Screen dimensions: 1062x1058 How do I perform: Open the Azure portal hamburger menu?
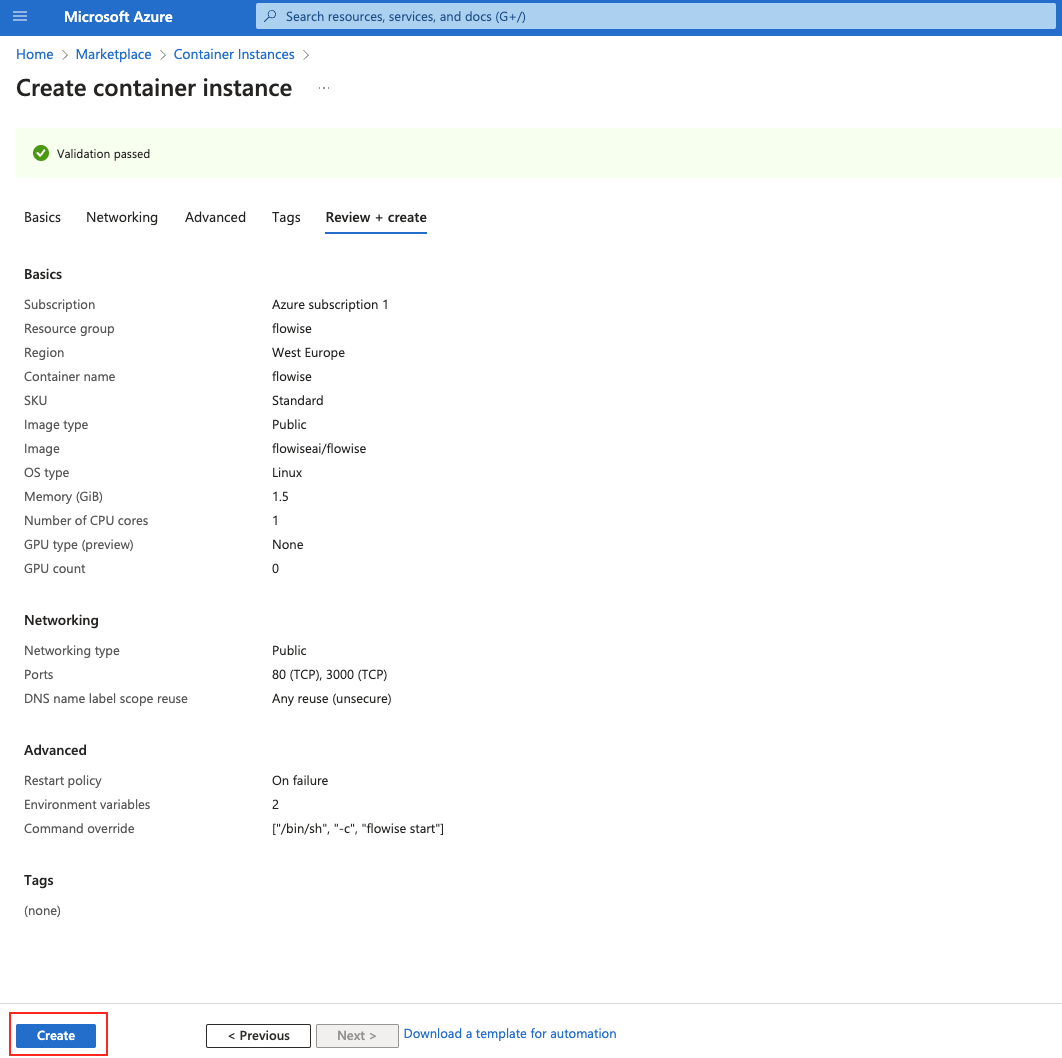[20, 17]
